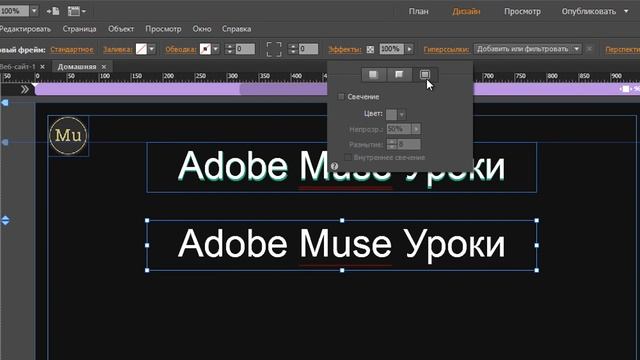Viewport: 640px width, 360px height.
Task: Open the Заливка fill swatch dropdown arrow
Action: 152,49
